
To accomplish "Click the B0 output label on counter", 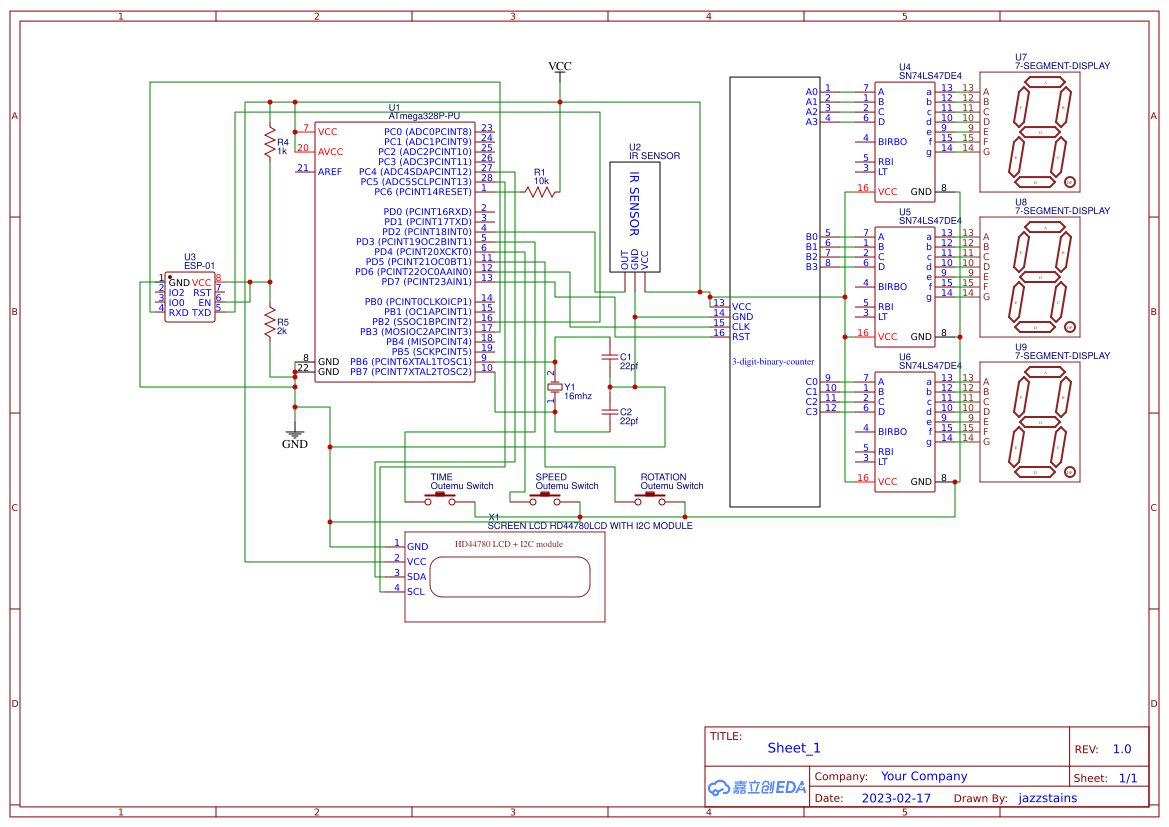I will (811, 237).
